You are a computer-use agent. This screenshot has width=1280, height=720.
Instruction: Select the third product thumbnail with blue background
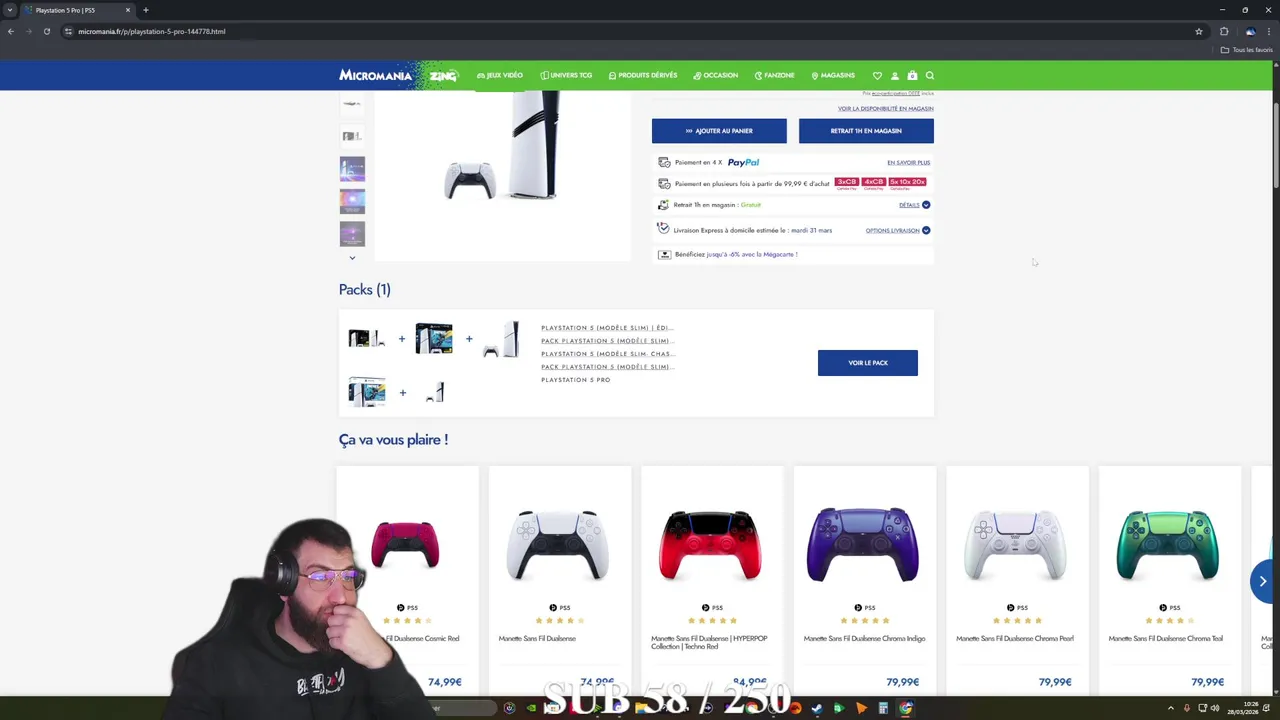[352, 168]
